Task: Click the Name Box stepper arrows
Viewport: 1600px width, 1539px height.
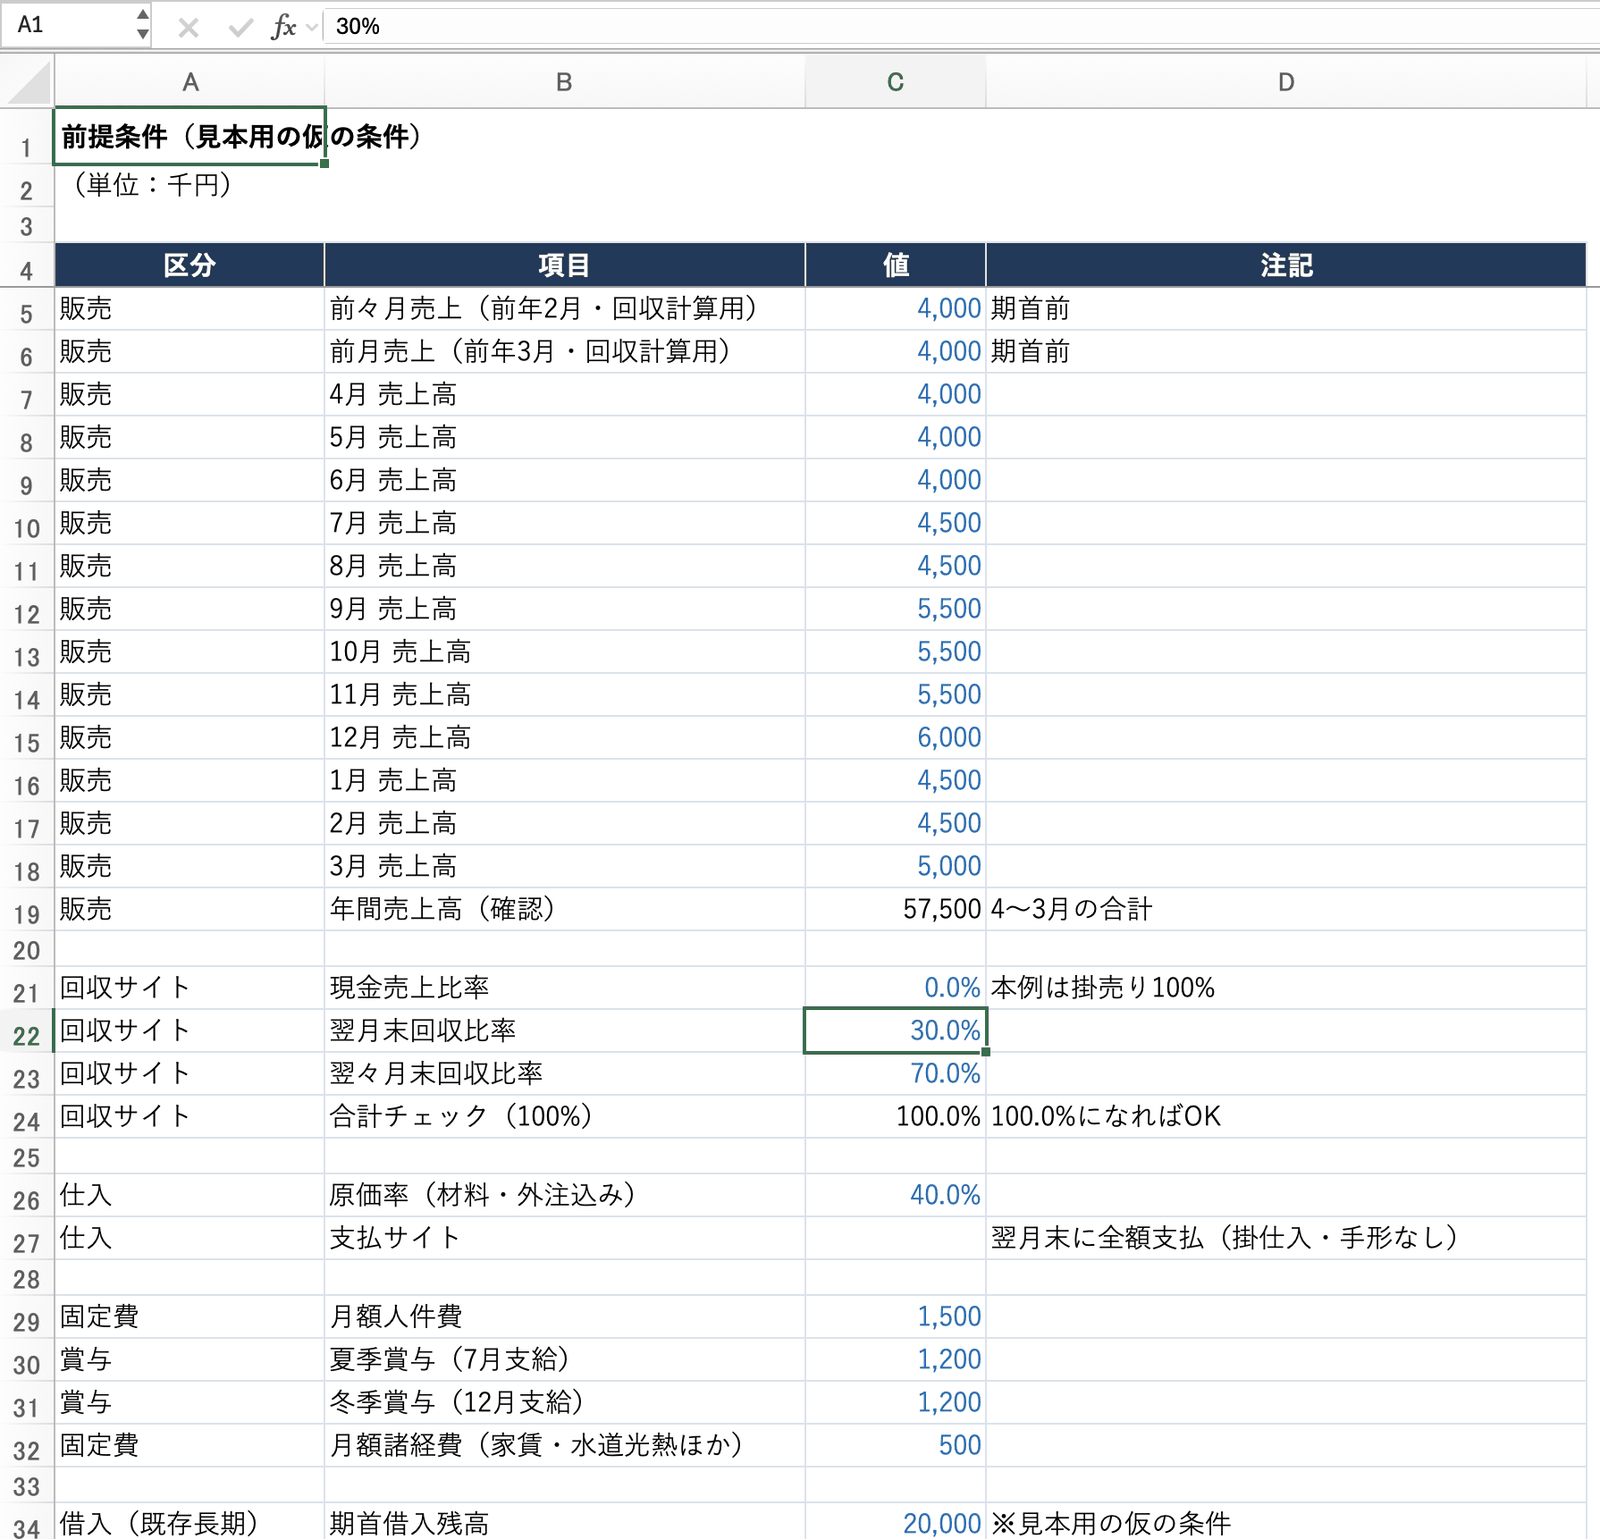Action: click(143, 25)
